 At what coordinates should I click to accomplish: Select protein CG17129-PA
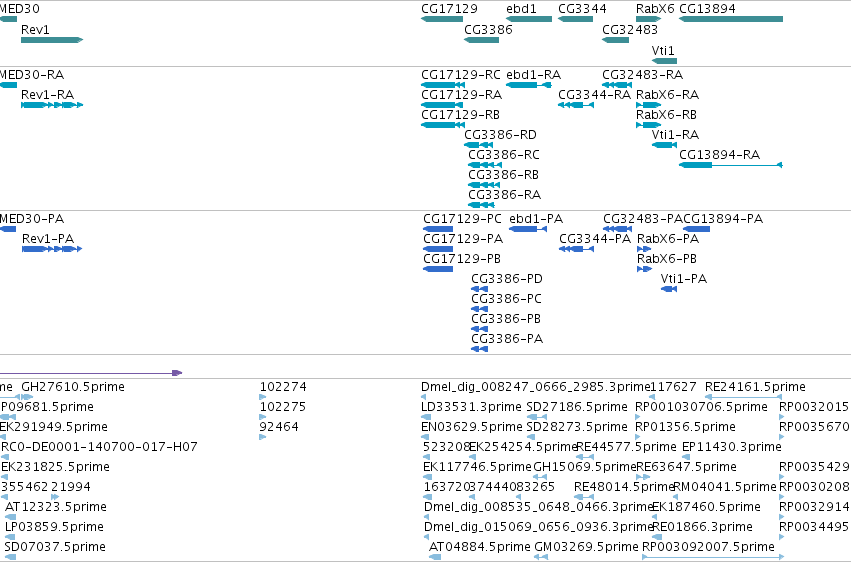tap(438, 249)
